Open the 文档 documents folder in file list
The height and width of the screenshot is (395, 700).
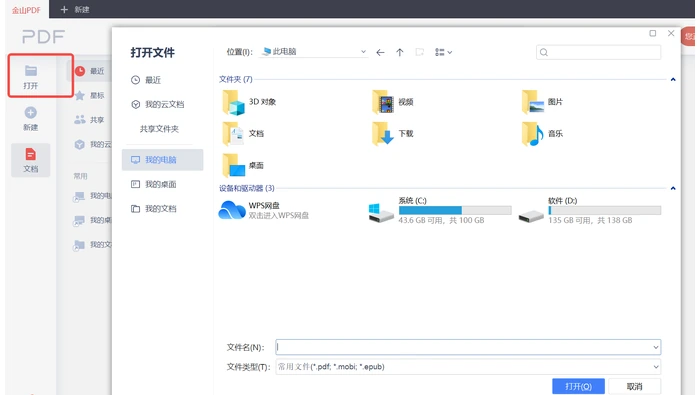[243, 133]
